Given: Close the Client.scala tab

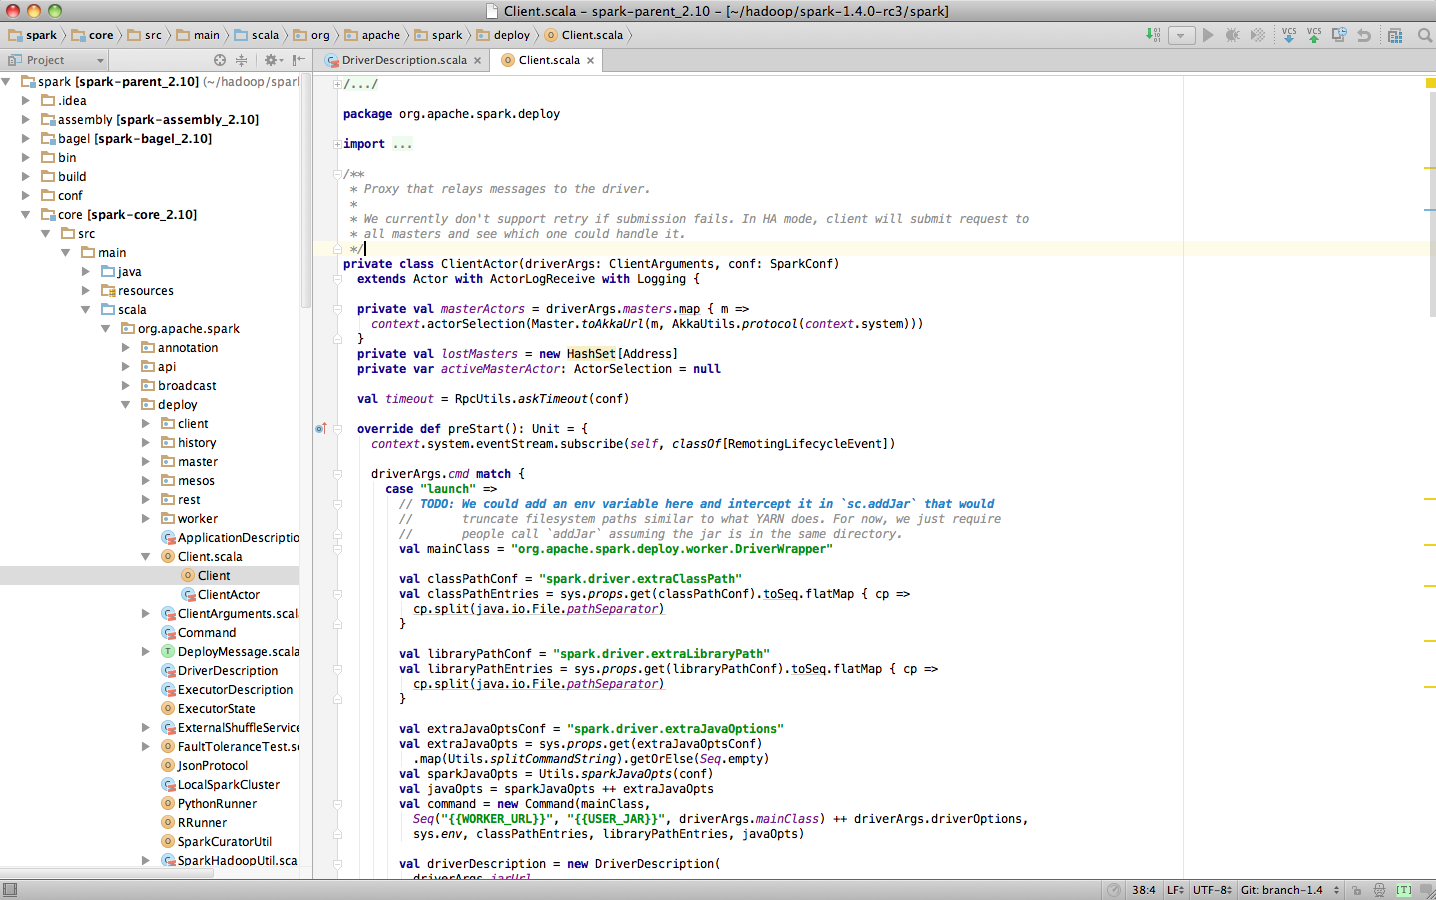Looking at the screenshot, I should [x=591, y=60].
